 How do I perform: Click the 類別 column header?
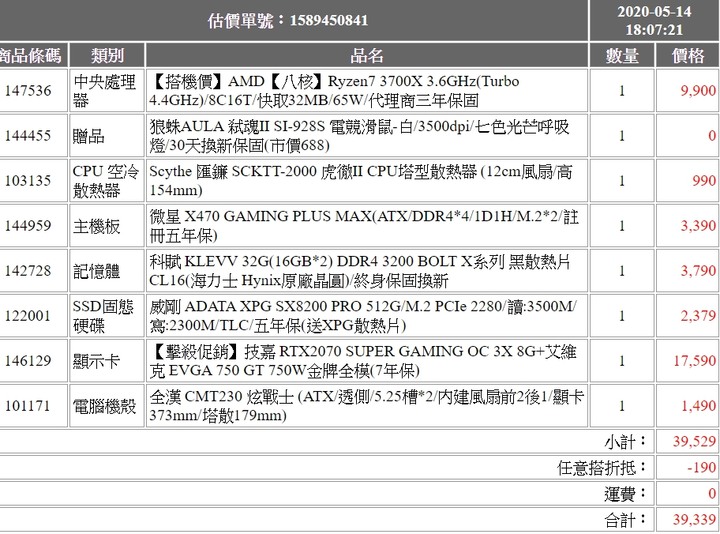pos(107,56)
